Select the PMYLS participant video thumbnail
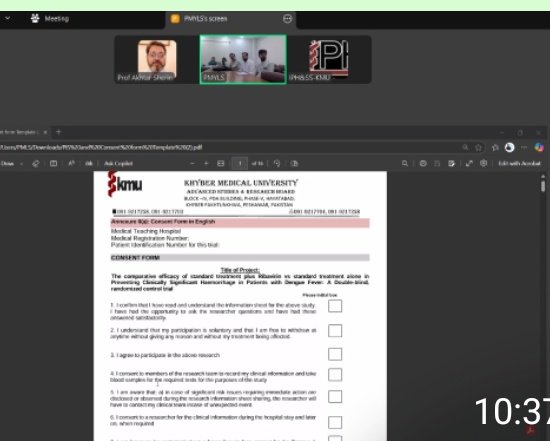The width and height of the screenshot is (550, 441). 243,59
